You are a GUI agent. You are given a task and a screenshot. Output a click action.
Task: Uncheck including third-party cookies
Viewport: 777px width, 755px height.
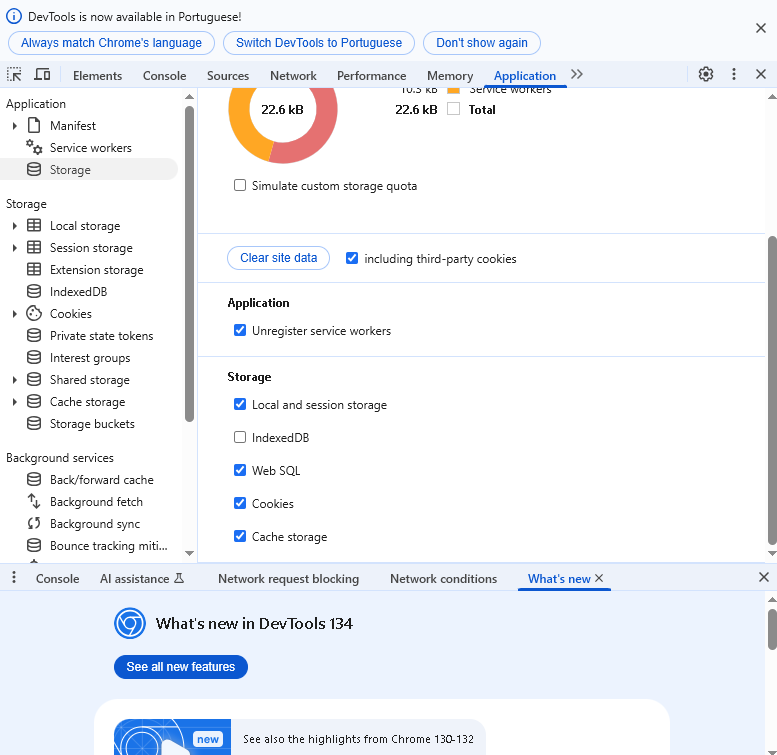click(352, 258)
